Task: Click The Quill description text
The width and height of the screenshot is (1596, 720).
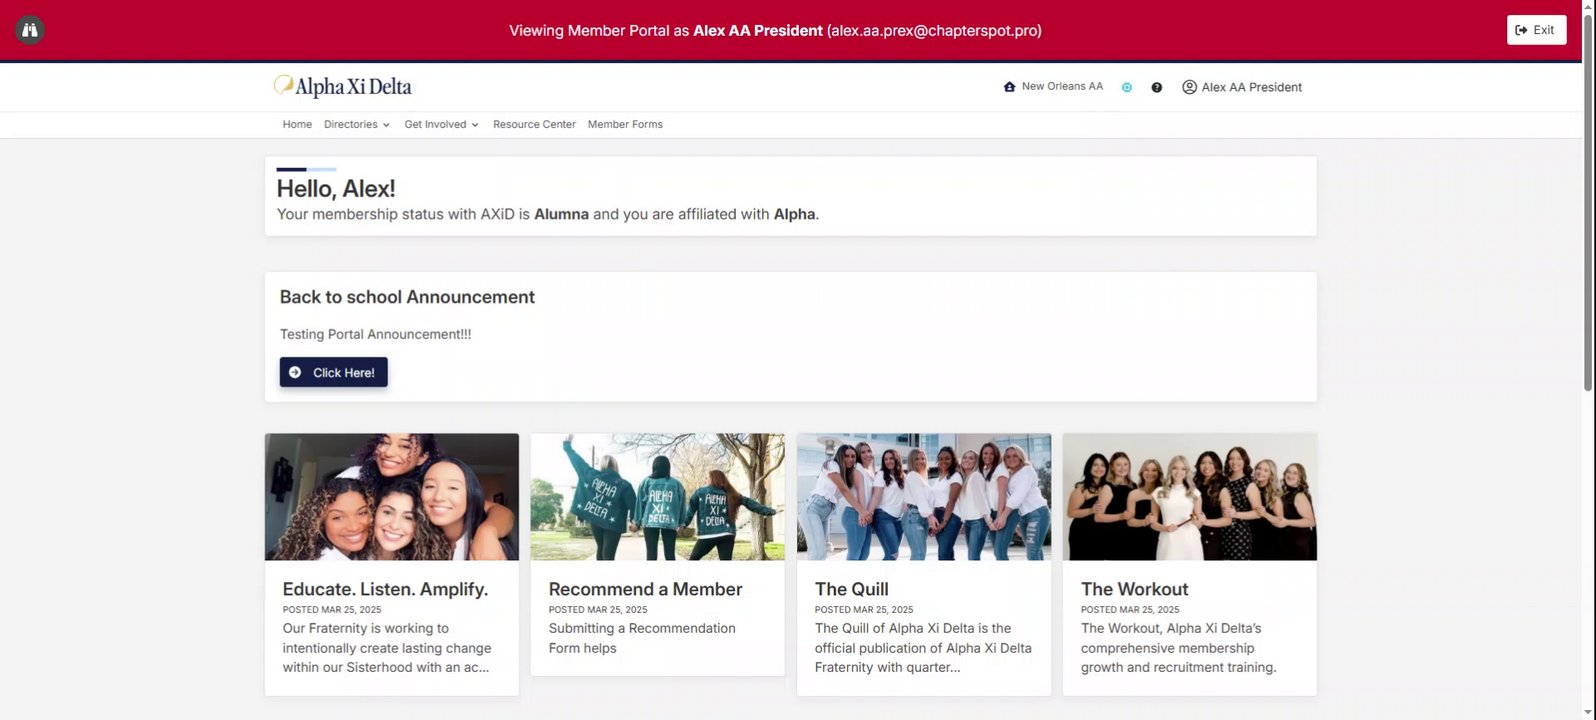Action: click(x=923, y=648)
